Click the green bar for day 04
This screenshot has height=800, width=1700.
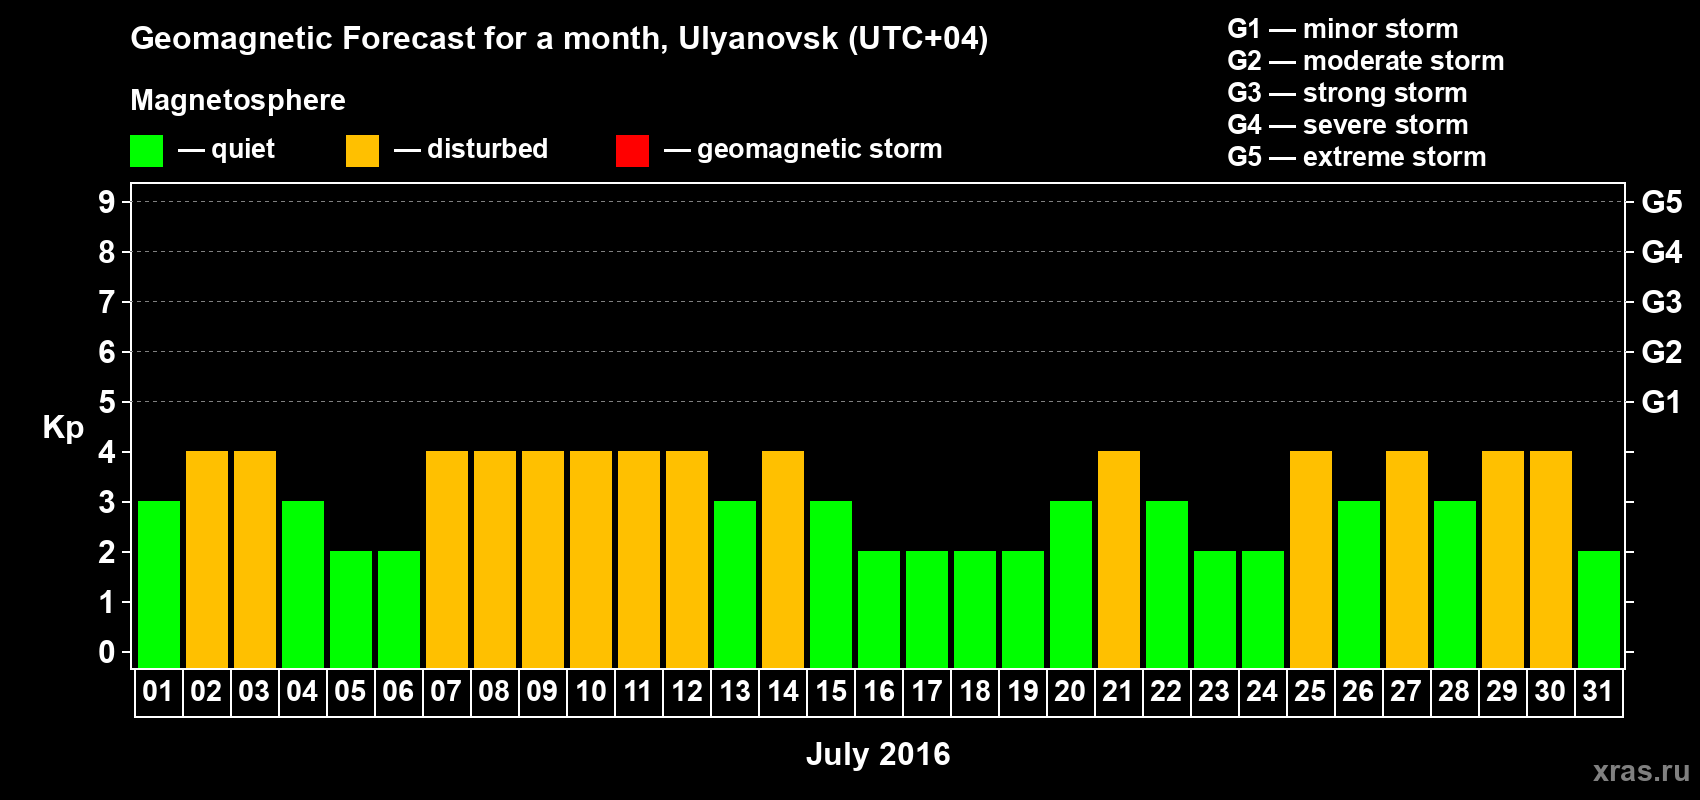[303, 585]
